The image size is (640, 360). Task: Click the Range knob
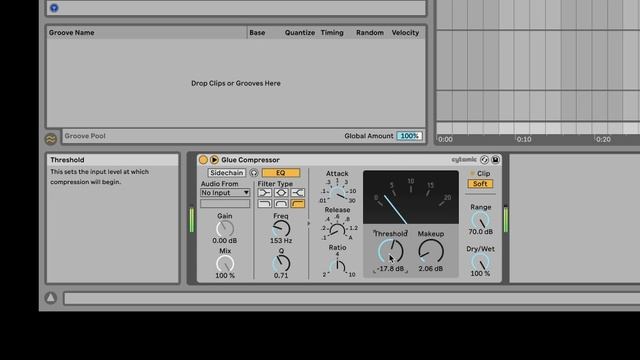tap(480, 220)
